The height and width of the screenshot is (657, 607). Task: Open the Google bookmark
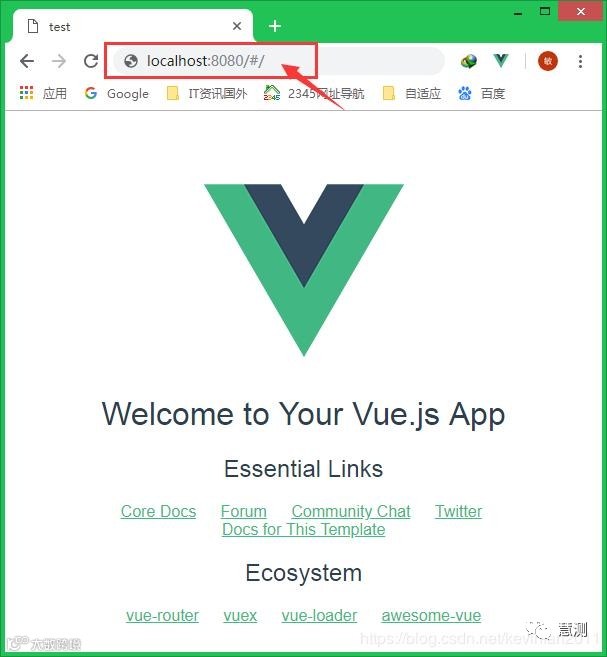click(116, 93)
